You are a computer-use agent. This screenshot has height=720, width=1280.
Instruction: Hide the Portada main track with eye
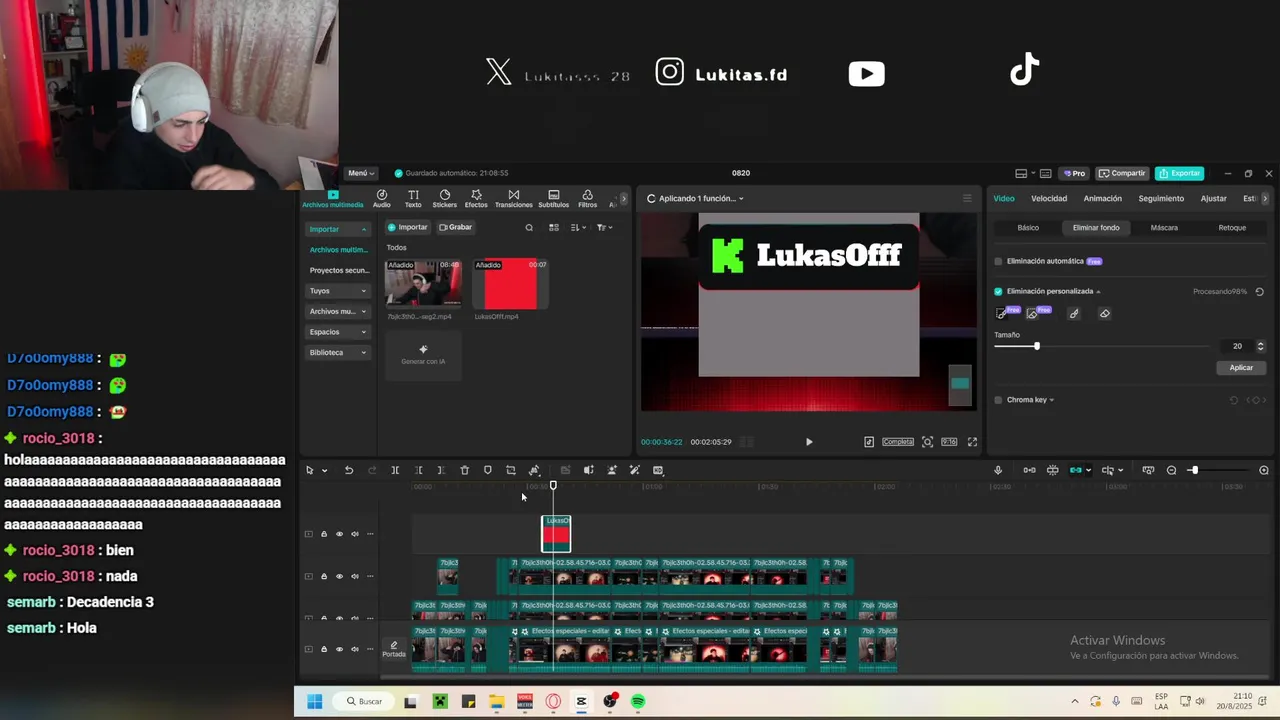tap(339, 649)
